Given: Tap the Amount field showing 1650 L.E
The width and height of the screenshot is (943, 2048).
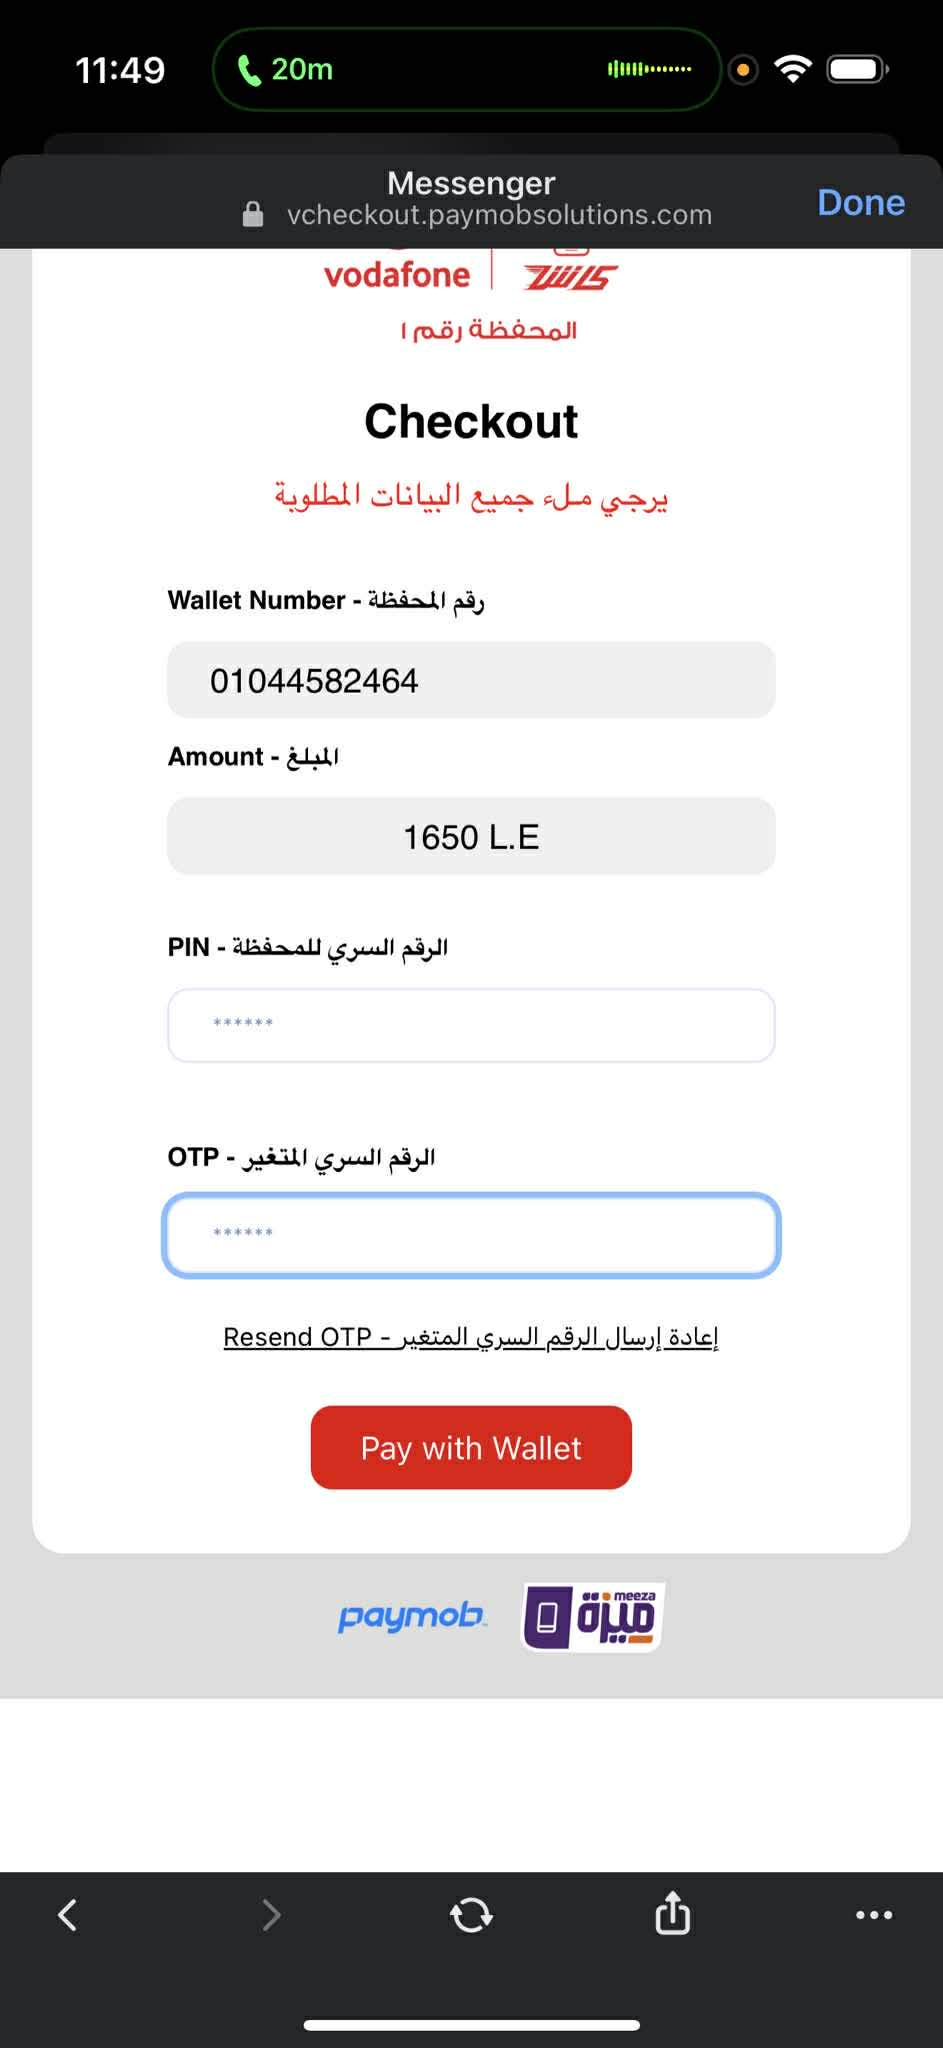Looking at the screenshot, I should pyautogui.click(x=471, y=836).
